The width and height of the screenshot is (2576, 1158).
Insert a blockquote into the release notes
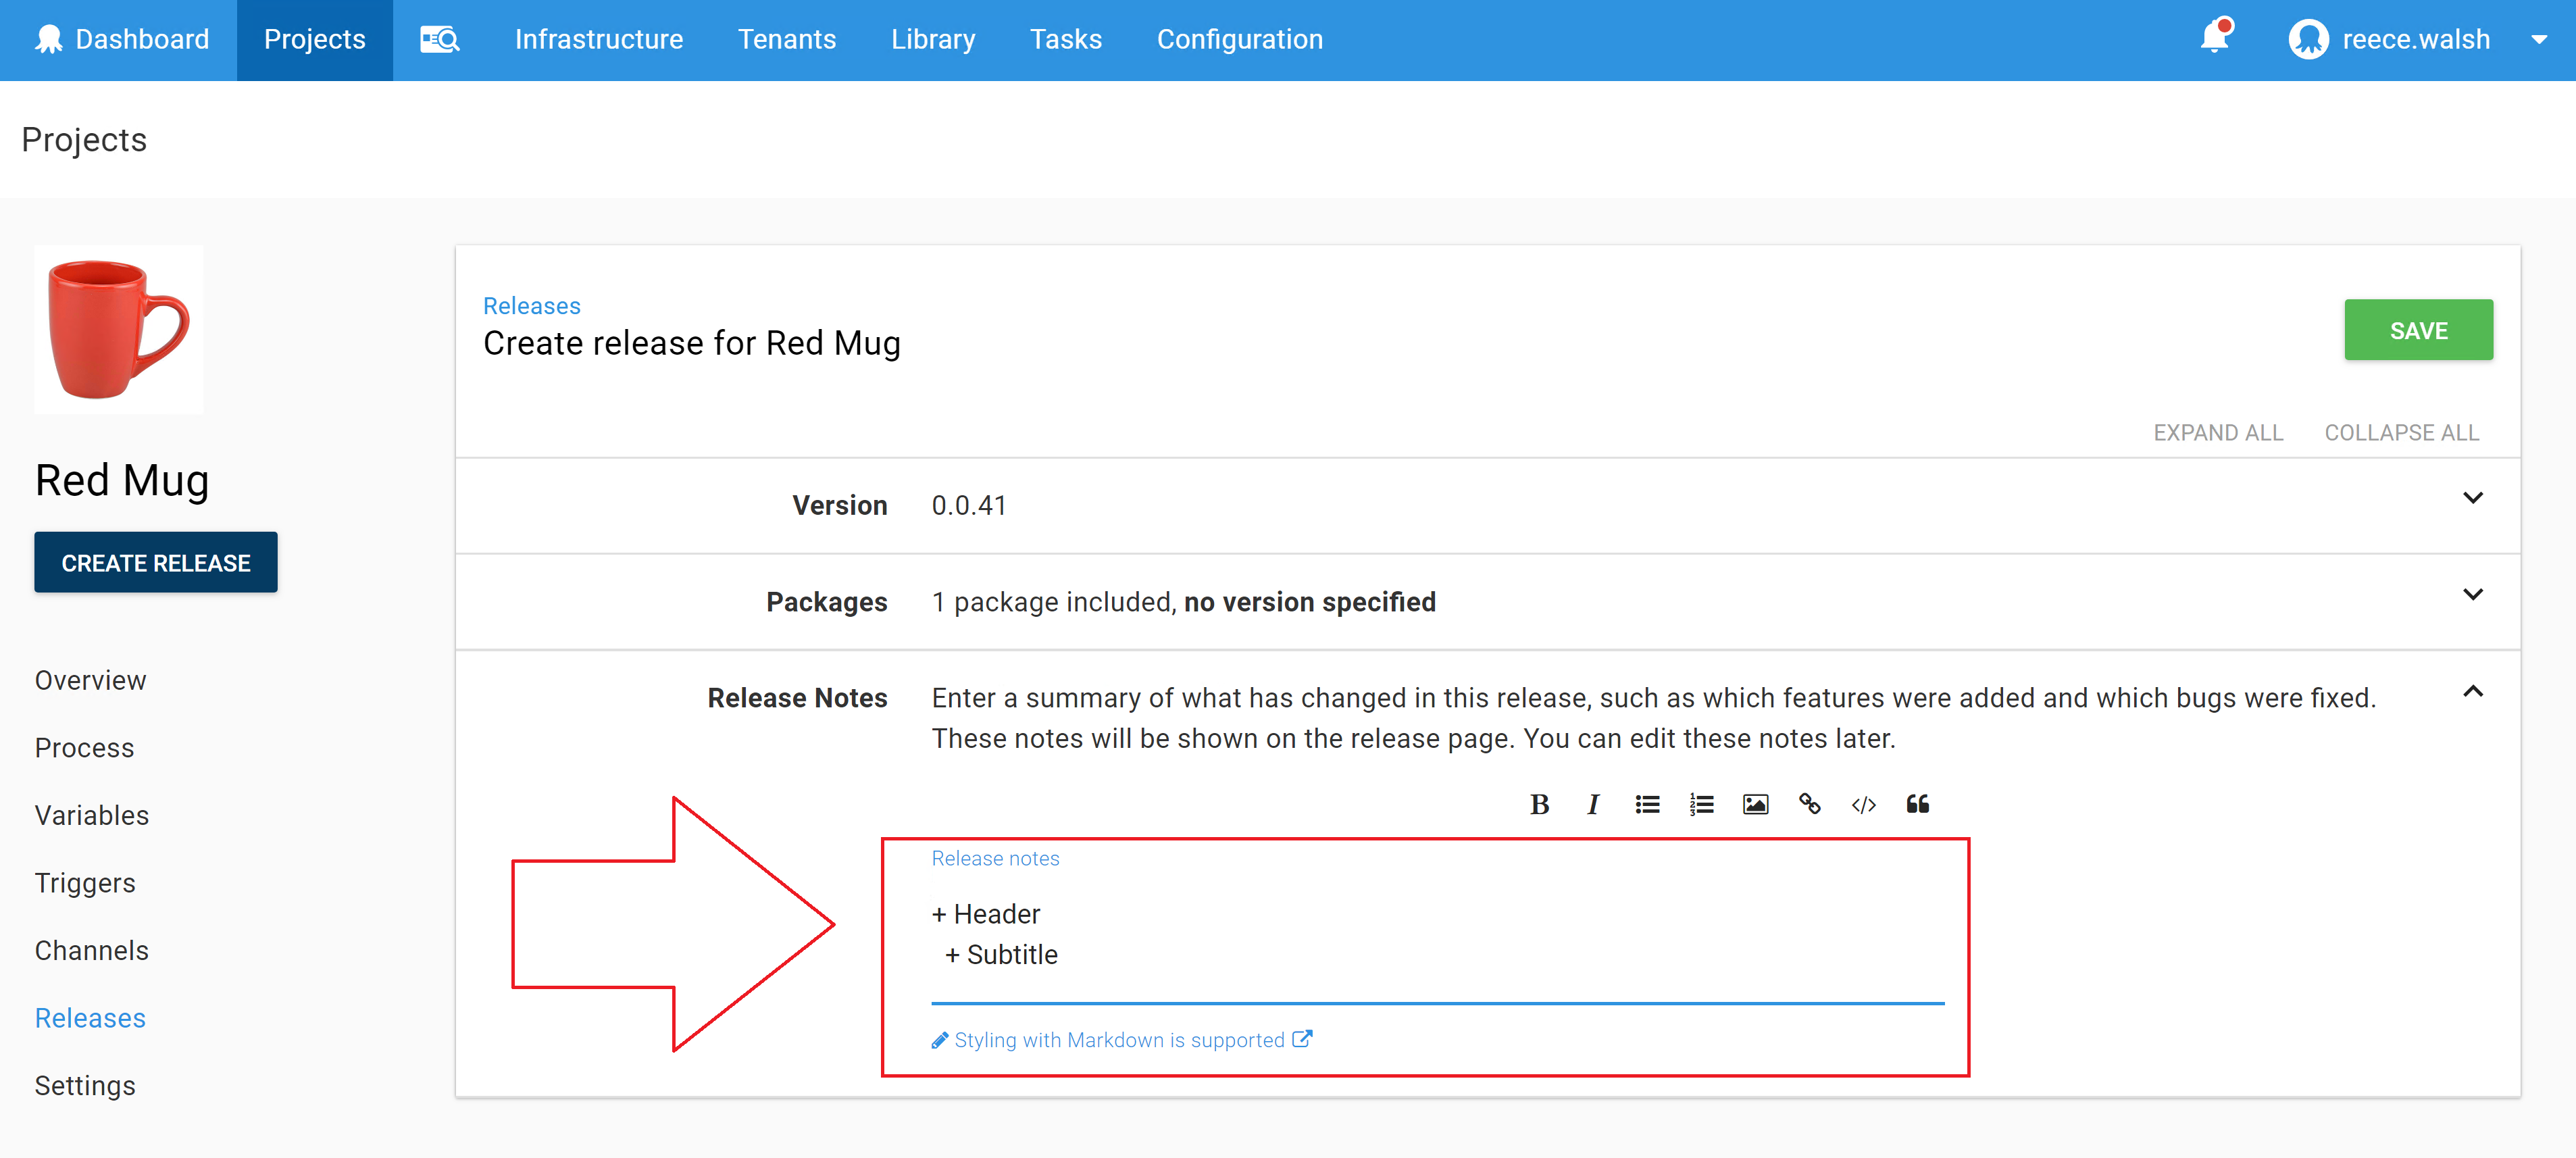coord(1917,804)
